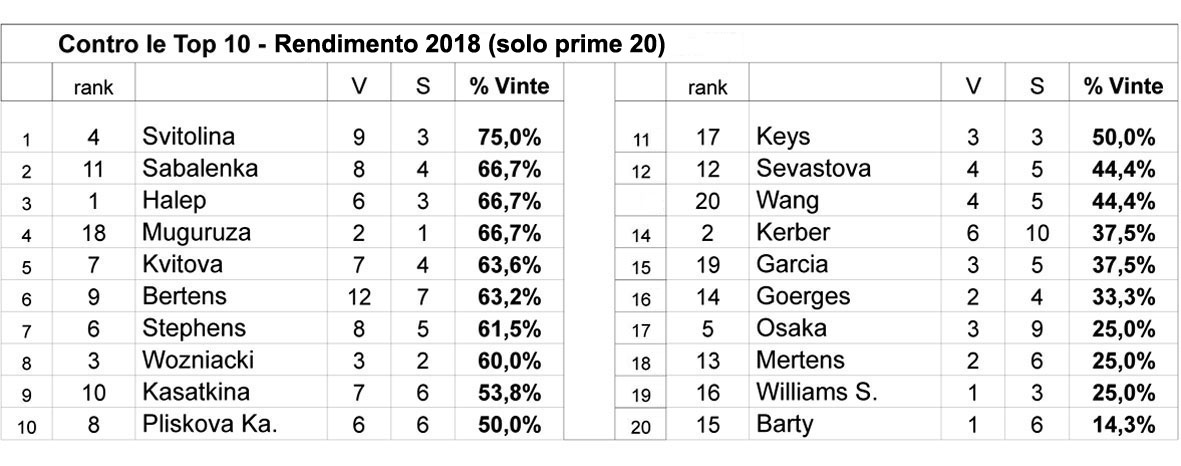Select the Kvitova name cell
The width and height of the screenshot is (1181, 466).
[x=183, y=265]
